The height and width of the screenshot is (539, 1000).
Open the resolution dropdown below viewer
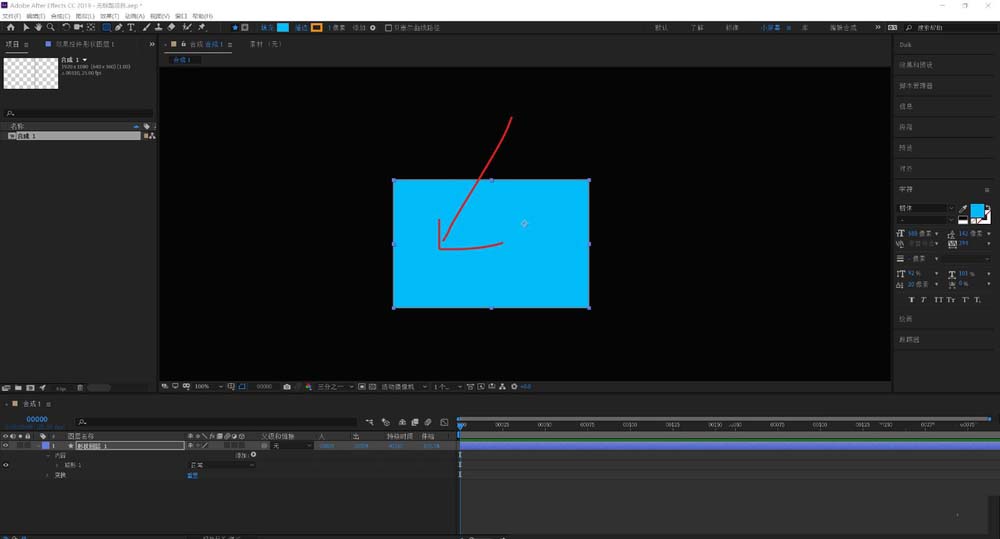point(335,387)
